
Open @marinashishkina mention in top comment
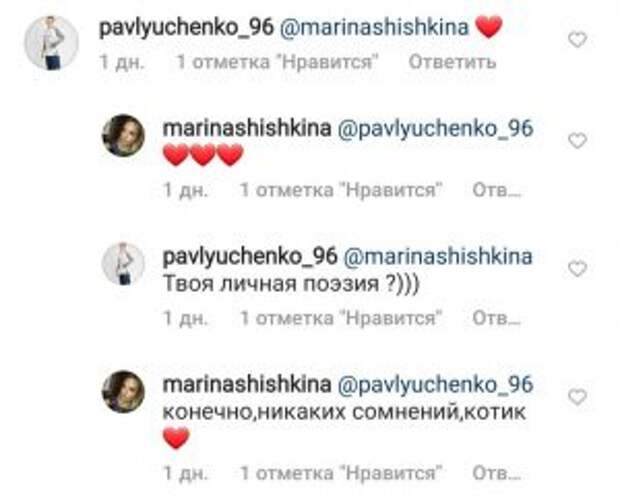tap(374, 27)
